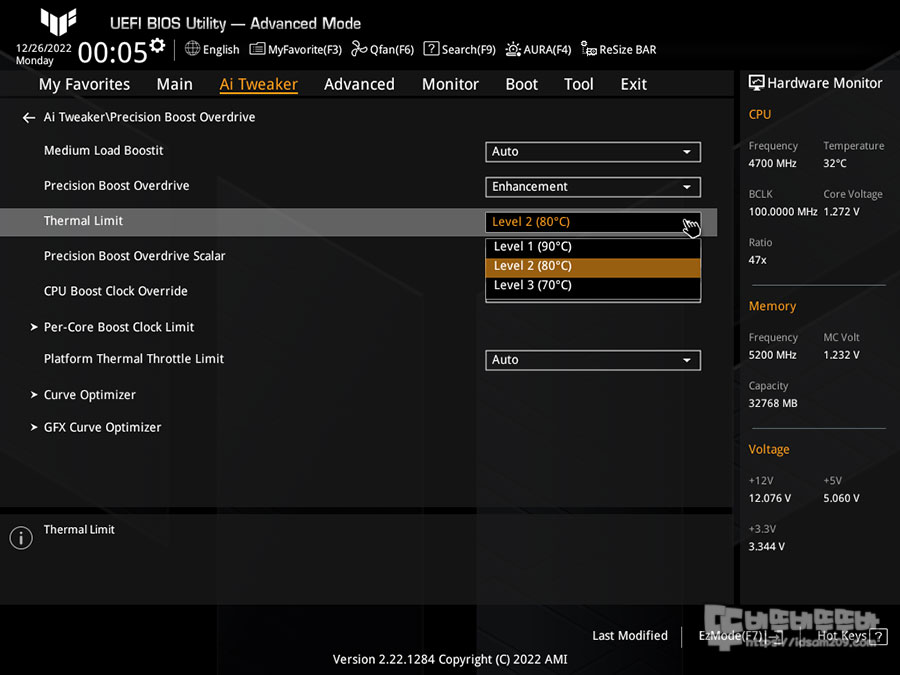
Task: Select the Ai Tweaker tab
Action: pos(258,84)
